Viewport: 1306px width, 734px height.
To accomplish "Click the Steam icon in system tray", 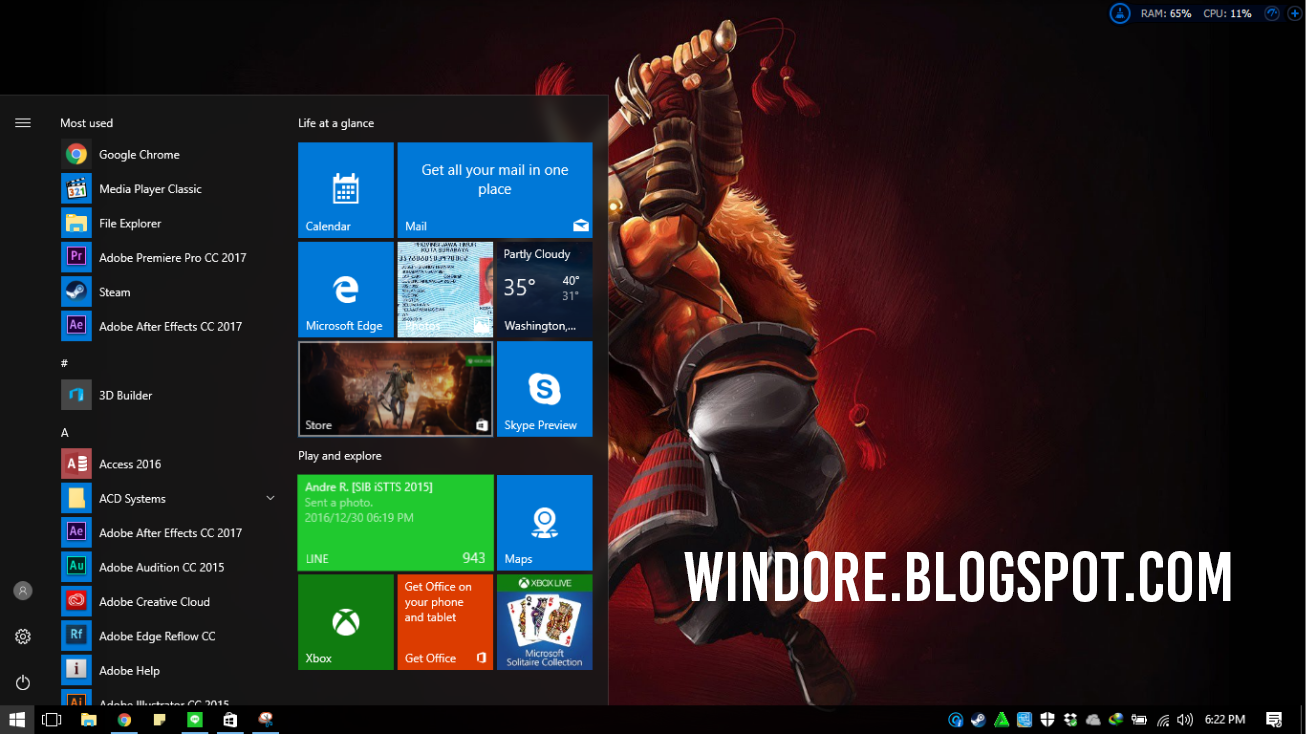I will (x=978, y=720).
